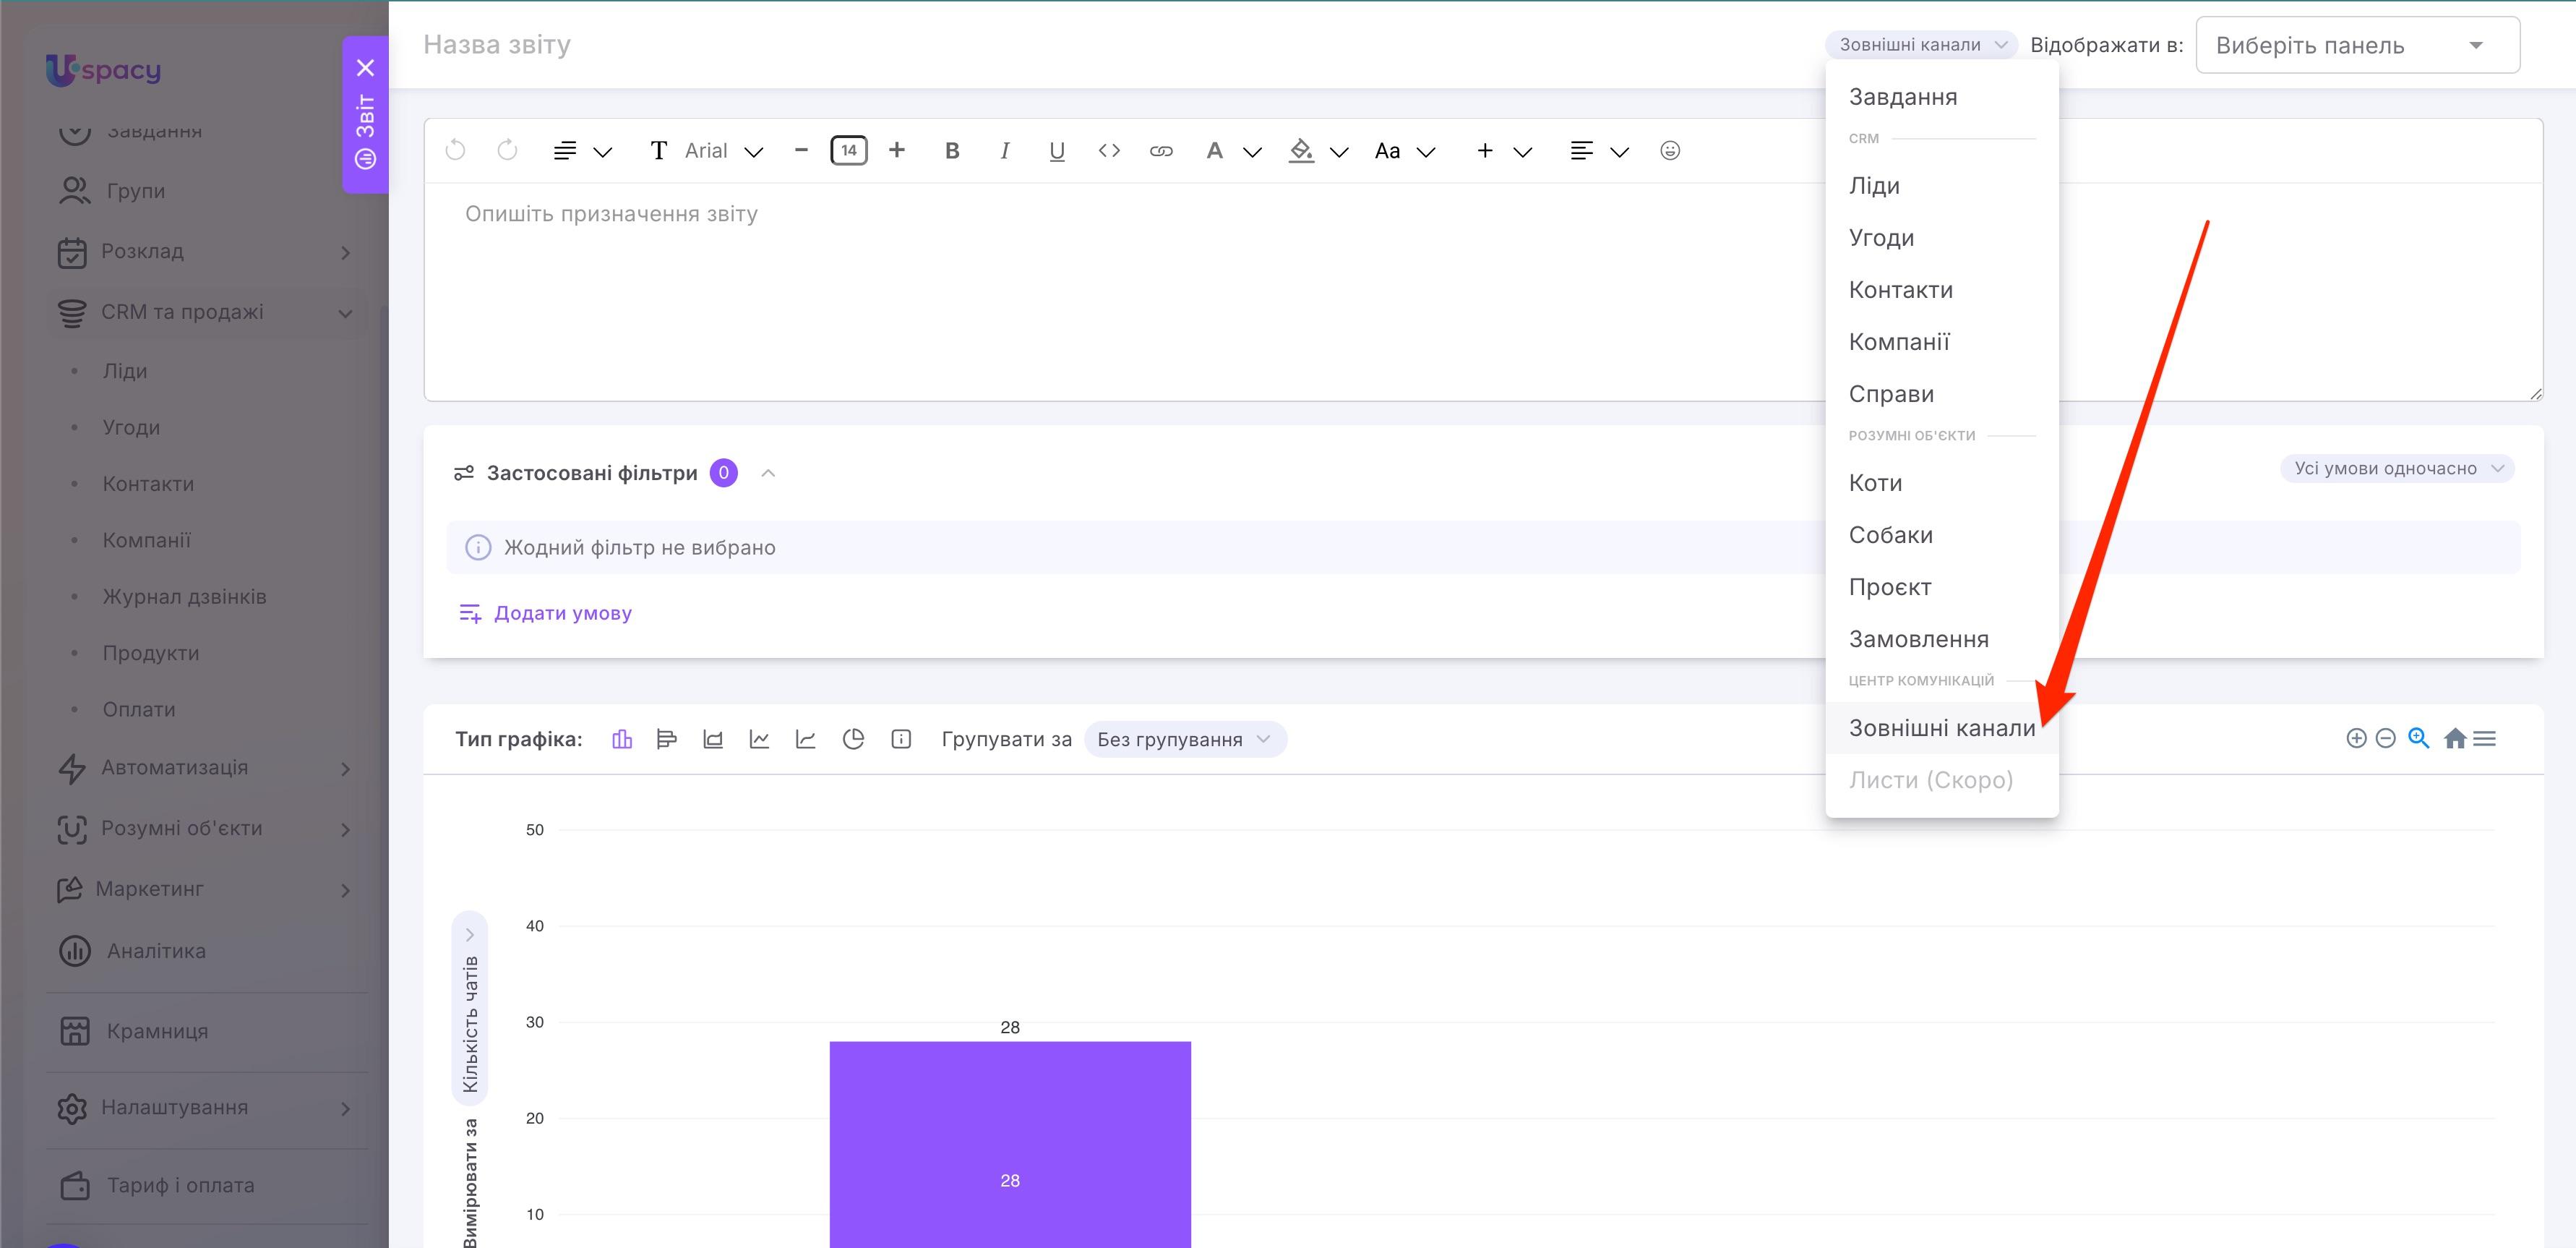
Task: Open the Усі умови одночасно dropdown
Action: [x=2397, y=469]
